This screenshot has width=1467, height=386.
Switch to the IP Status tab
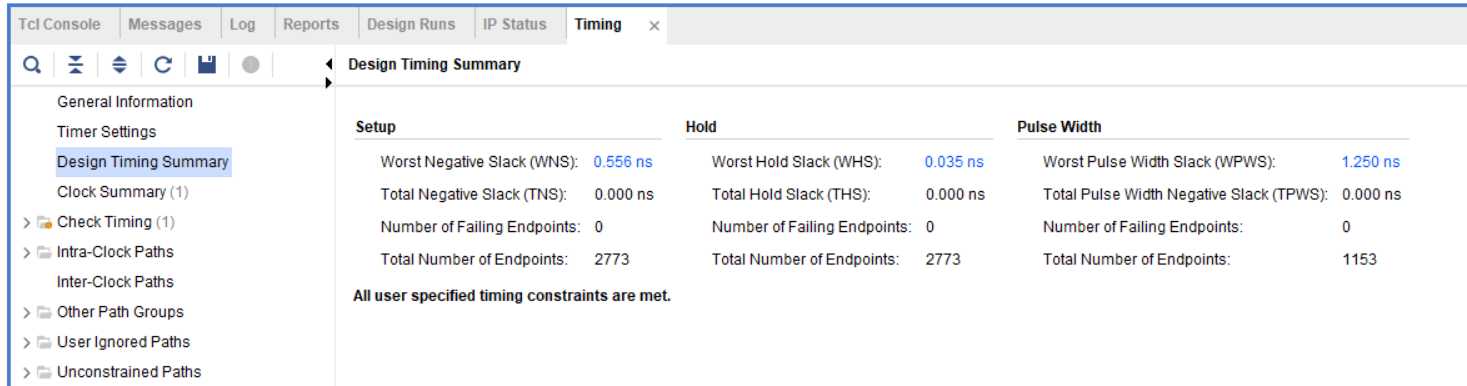point(515,25)
